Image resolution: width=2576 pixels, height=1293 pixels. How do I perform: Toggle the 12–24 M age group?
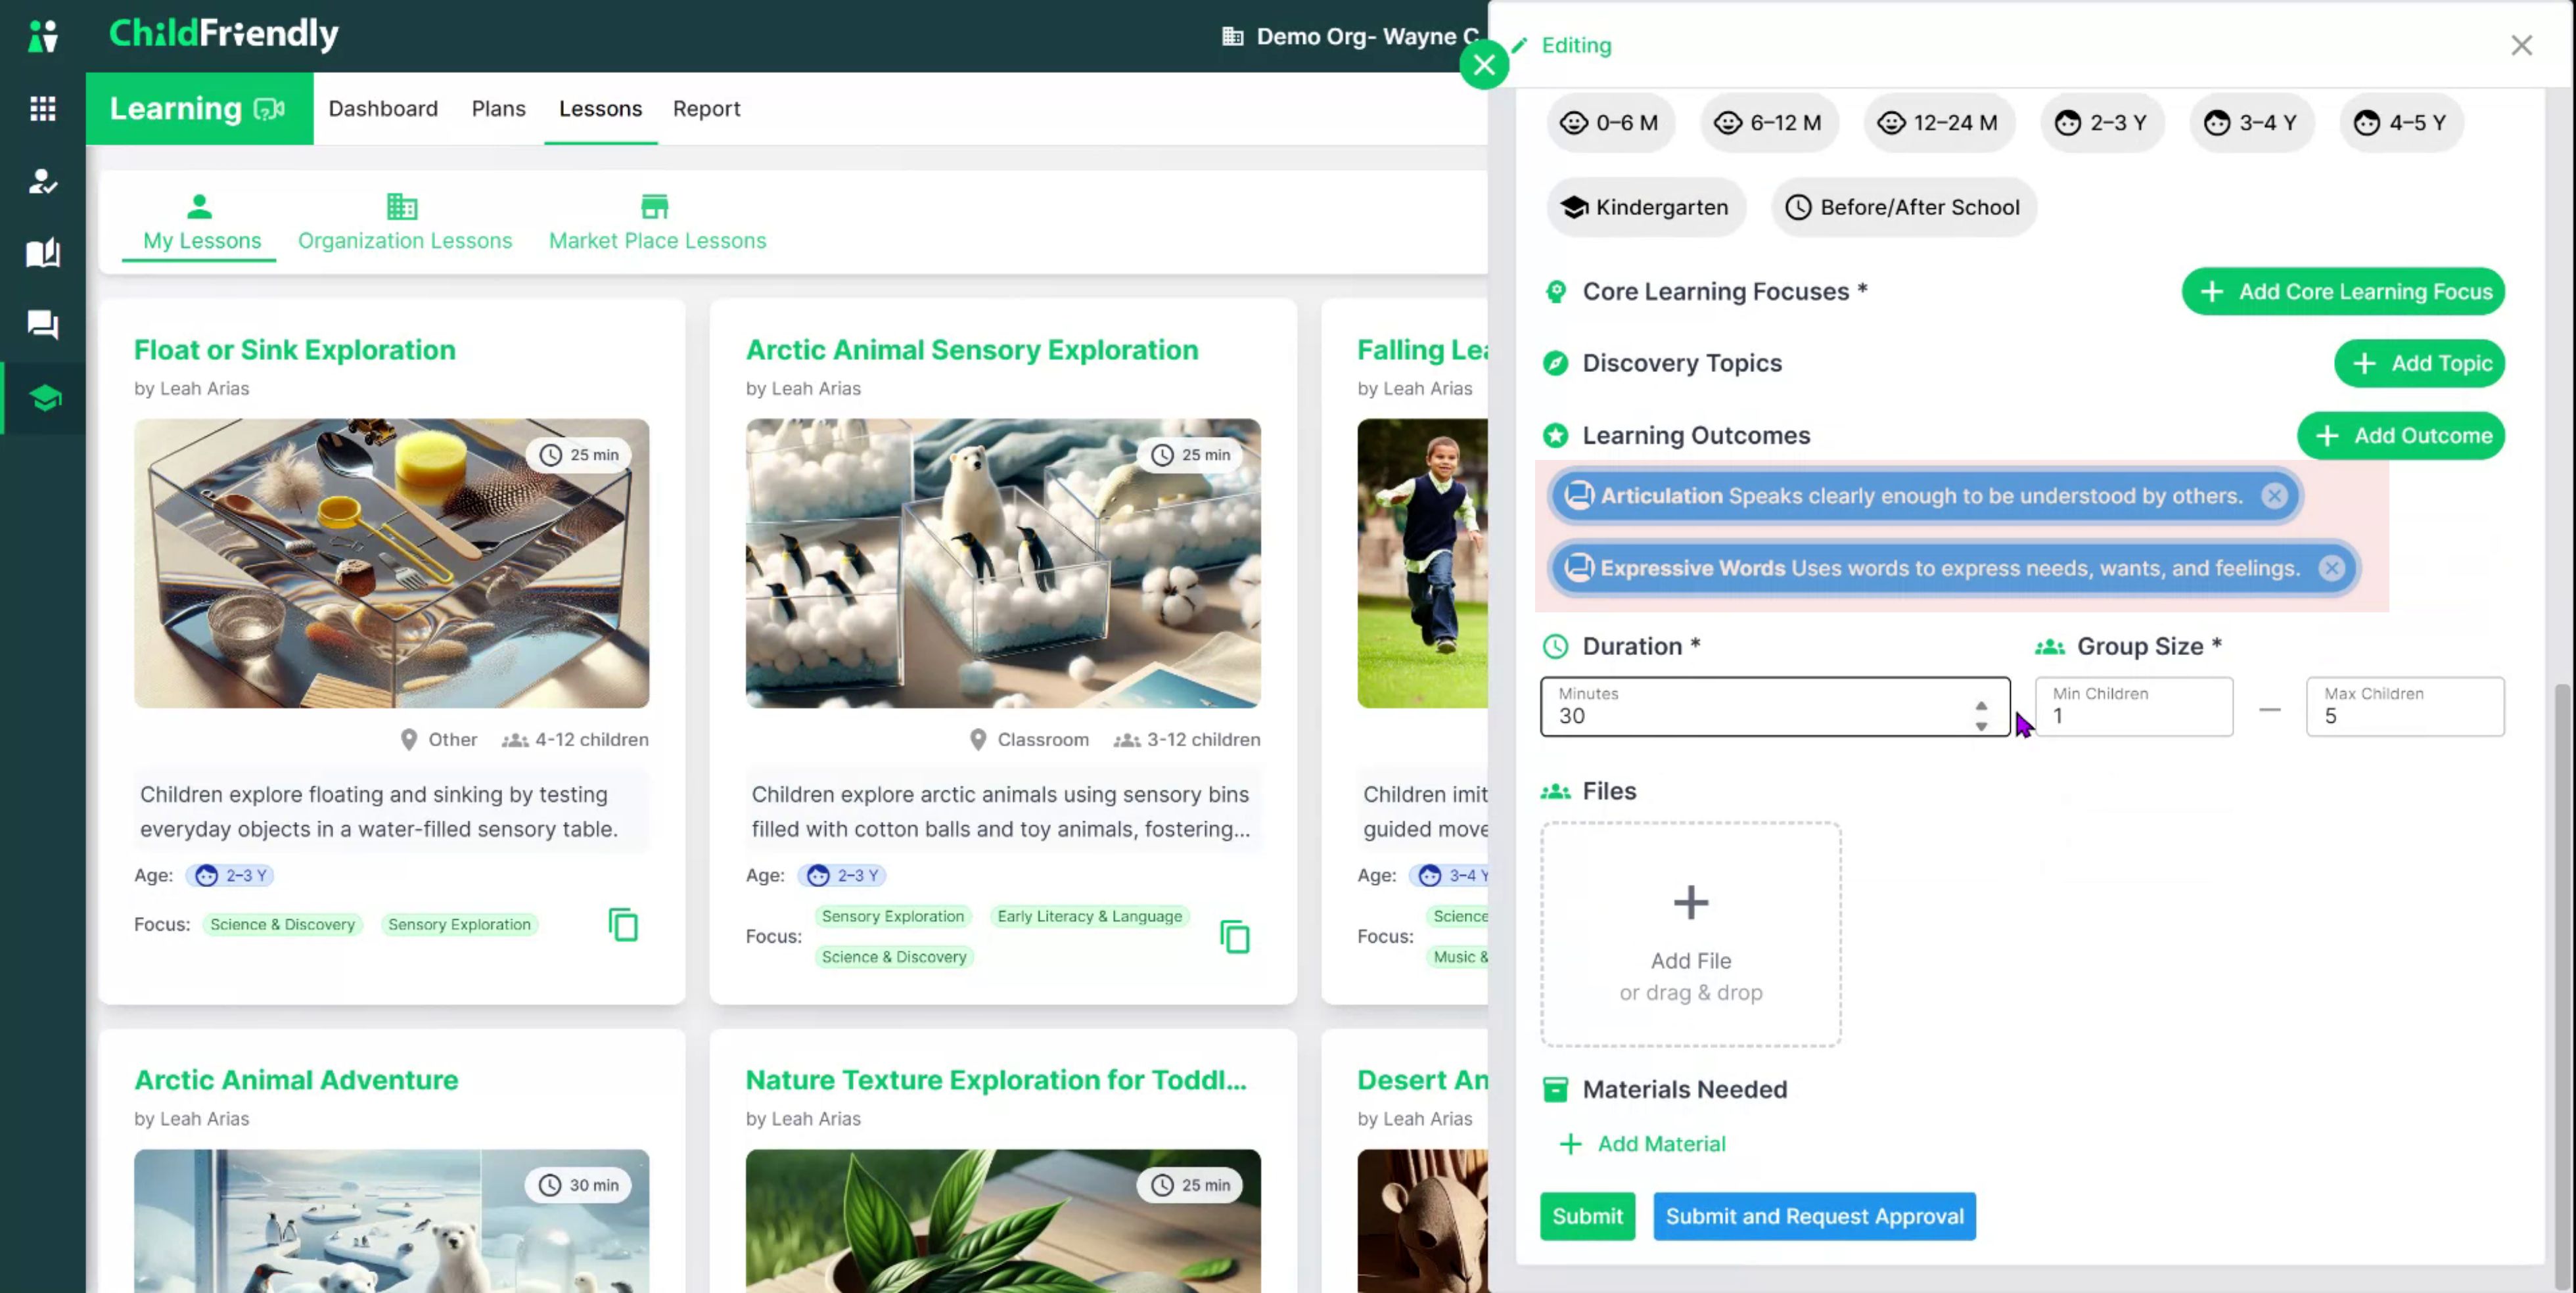(x=1938, y=123)
